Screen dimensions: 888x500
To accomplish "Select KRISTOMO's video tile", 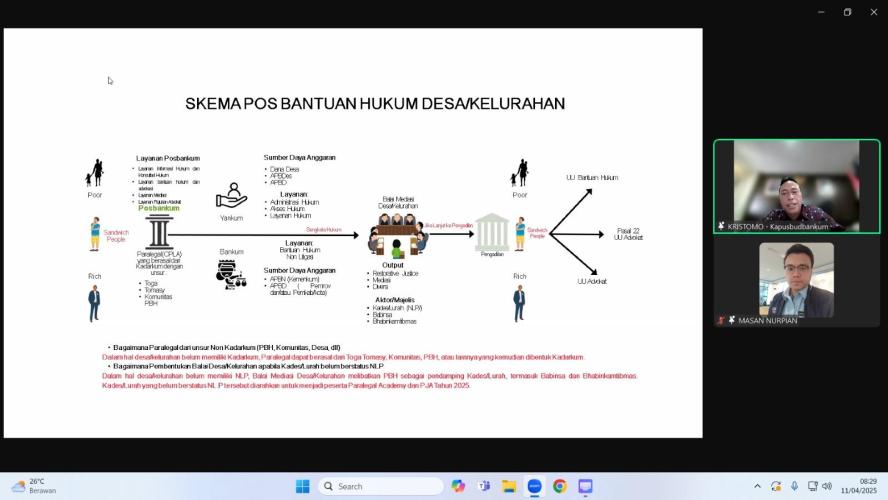I will (x=796, y=186).
